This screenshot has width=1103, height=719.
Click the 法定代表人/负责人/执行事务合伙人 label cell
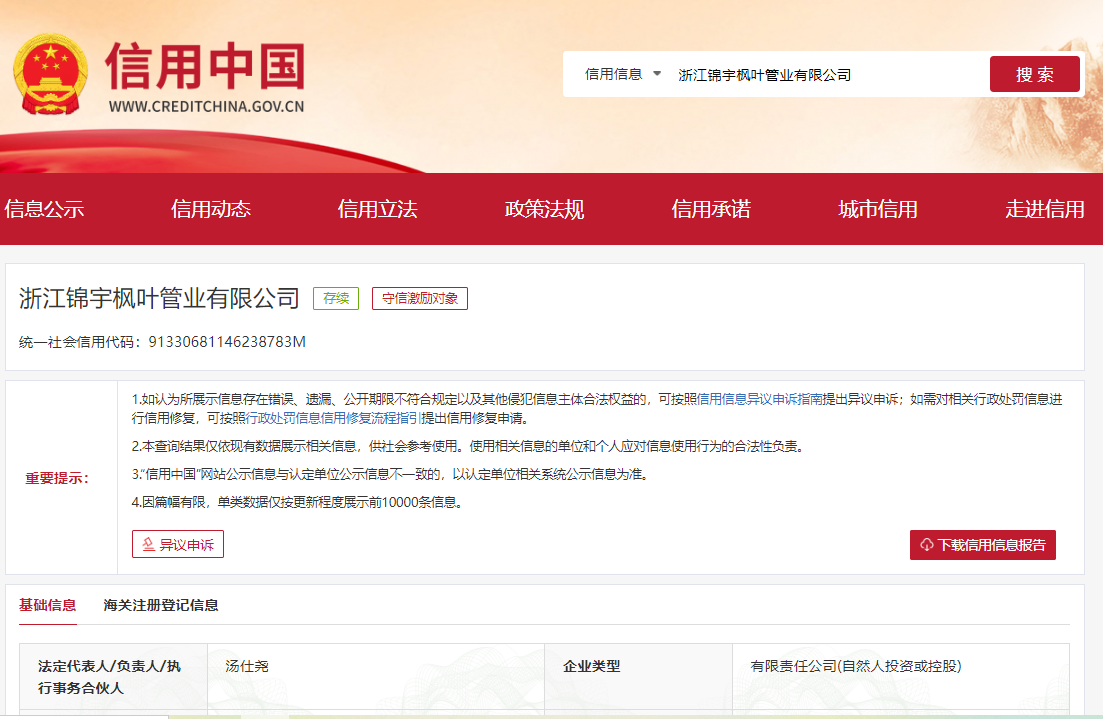[x=113, y=677]
